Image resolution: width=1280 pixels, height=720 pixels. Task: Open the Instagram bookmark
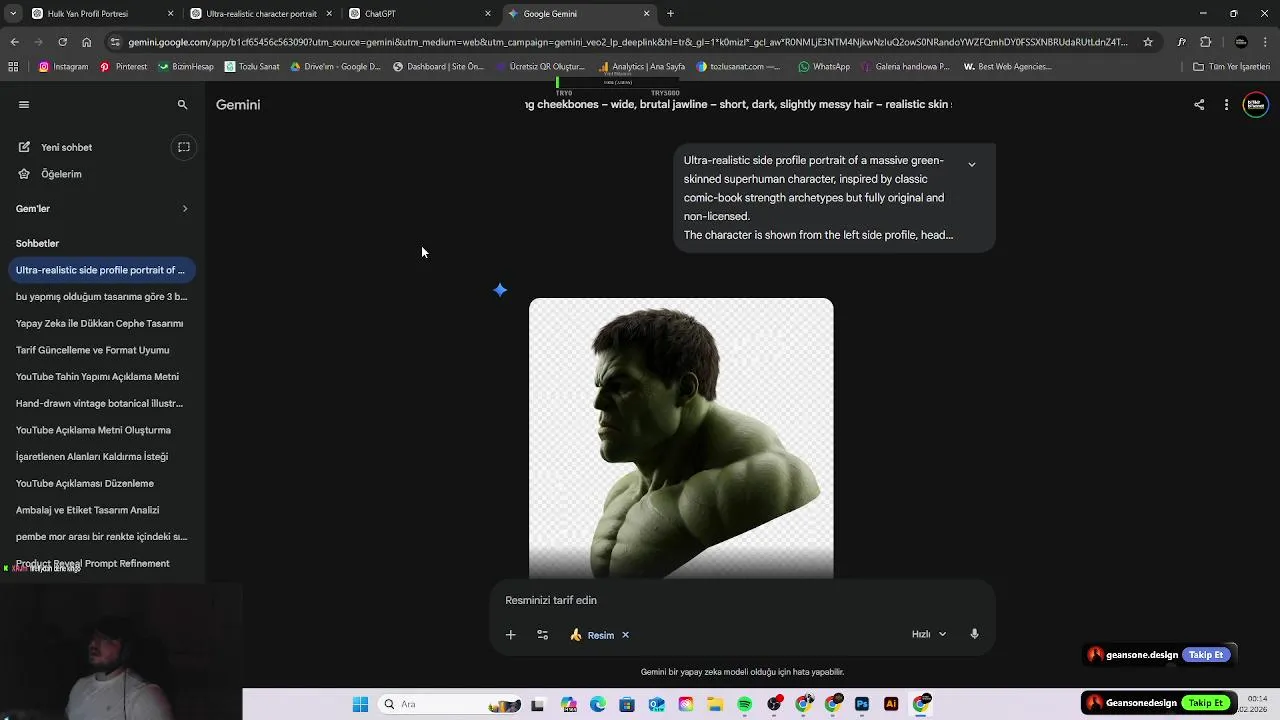pyautogui.click(x=64, y=67)
